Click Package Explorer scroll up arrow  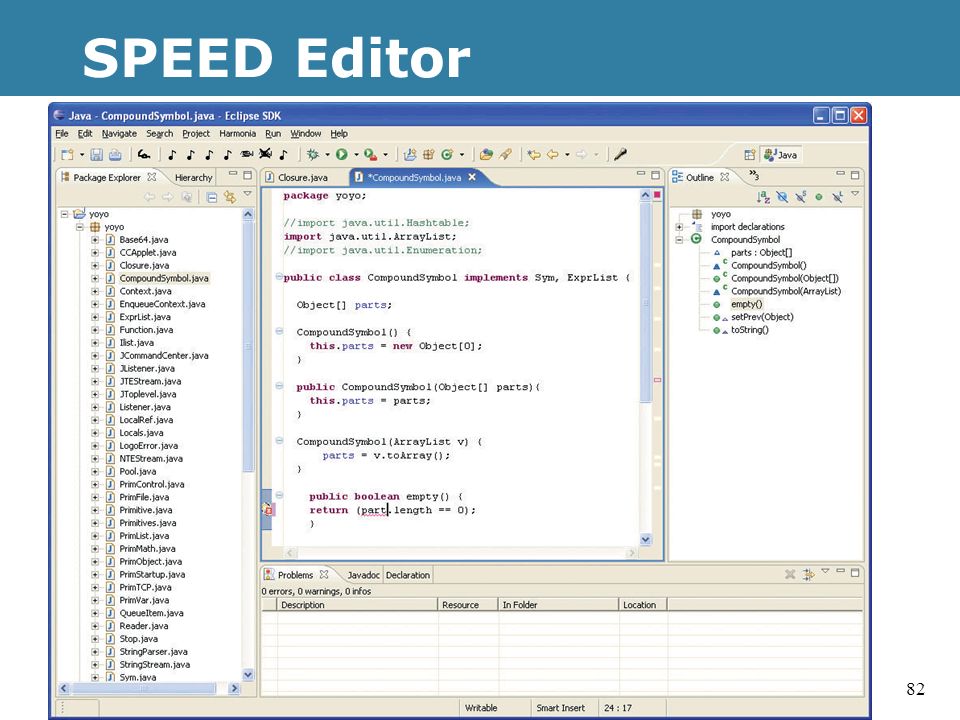click(248, 214)
